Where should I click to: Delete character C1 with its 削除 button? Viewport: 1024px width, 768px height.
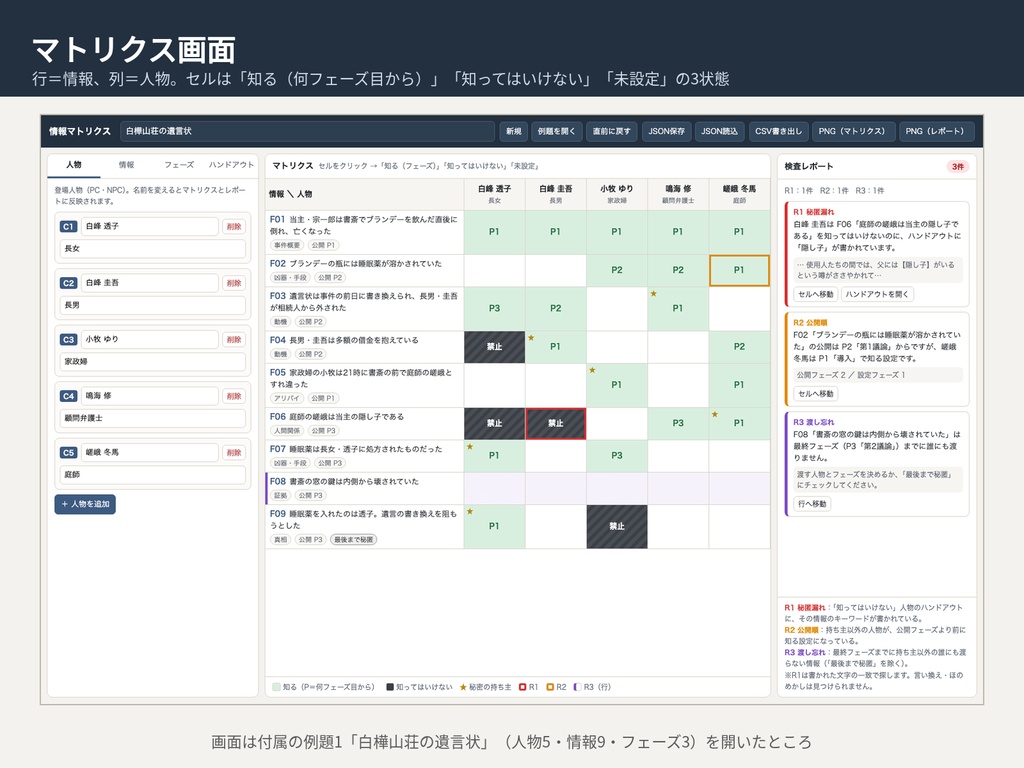(234, 227)
